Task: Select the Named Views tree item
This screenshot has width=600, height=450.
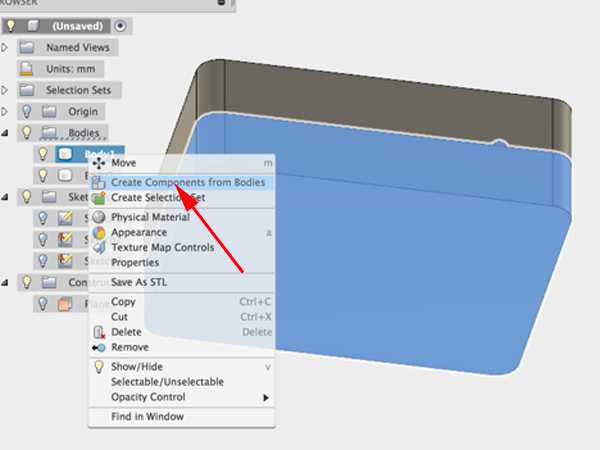Action: click(x=78, y=47)
